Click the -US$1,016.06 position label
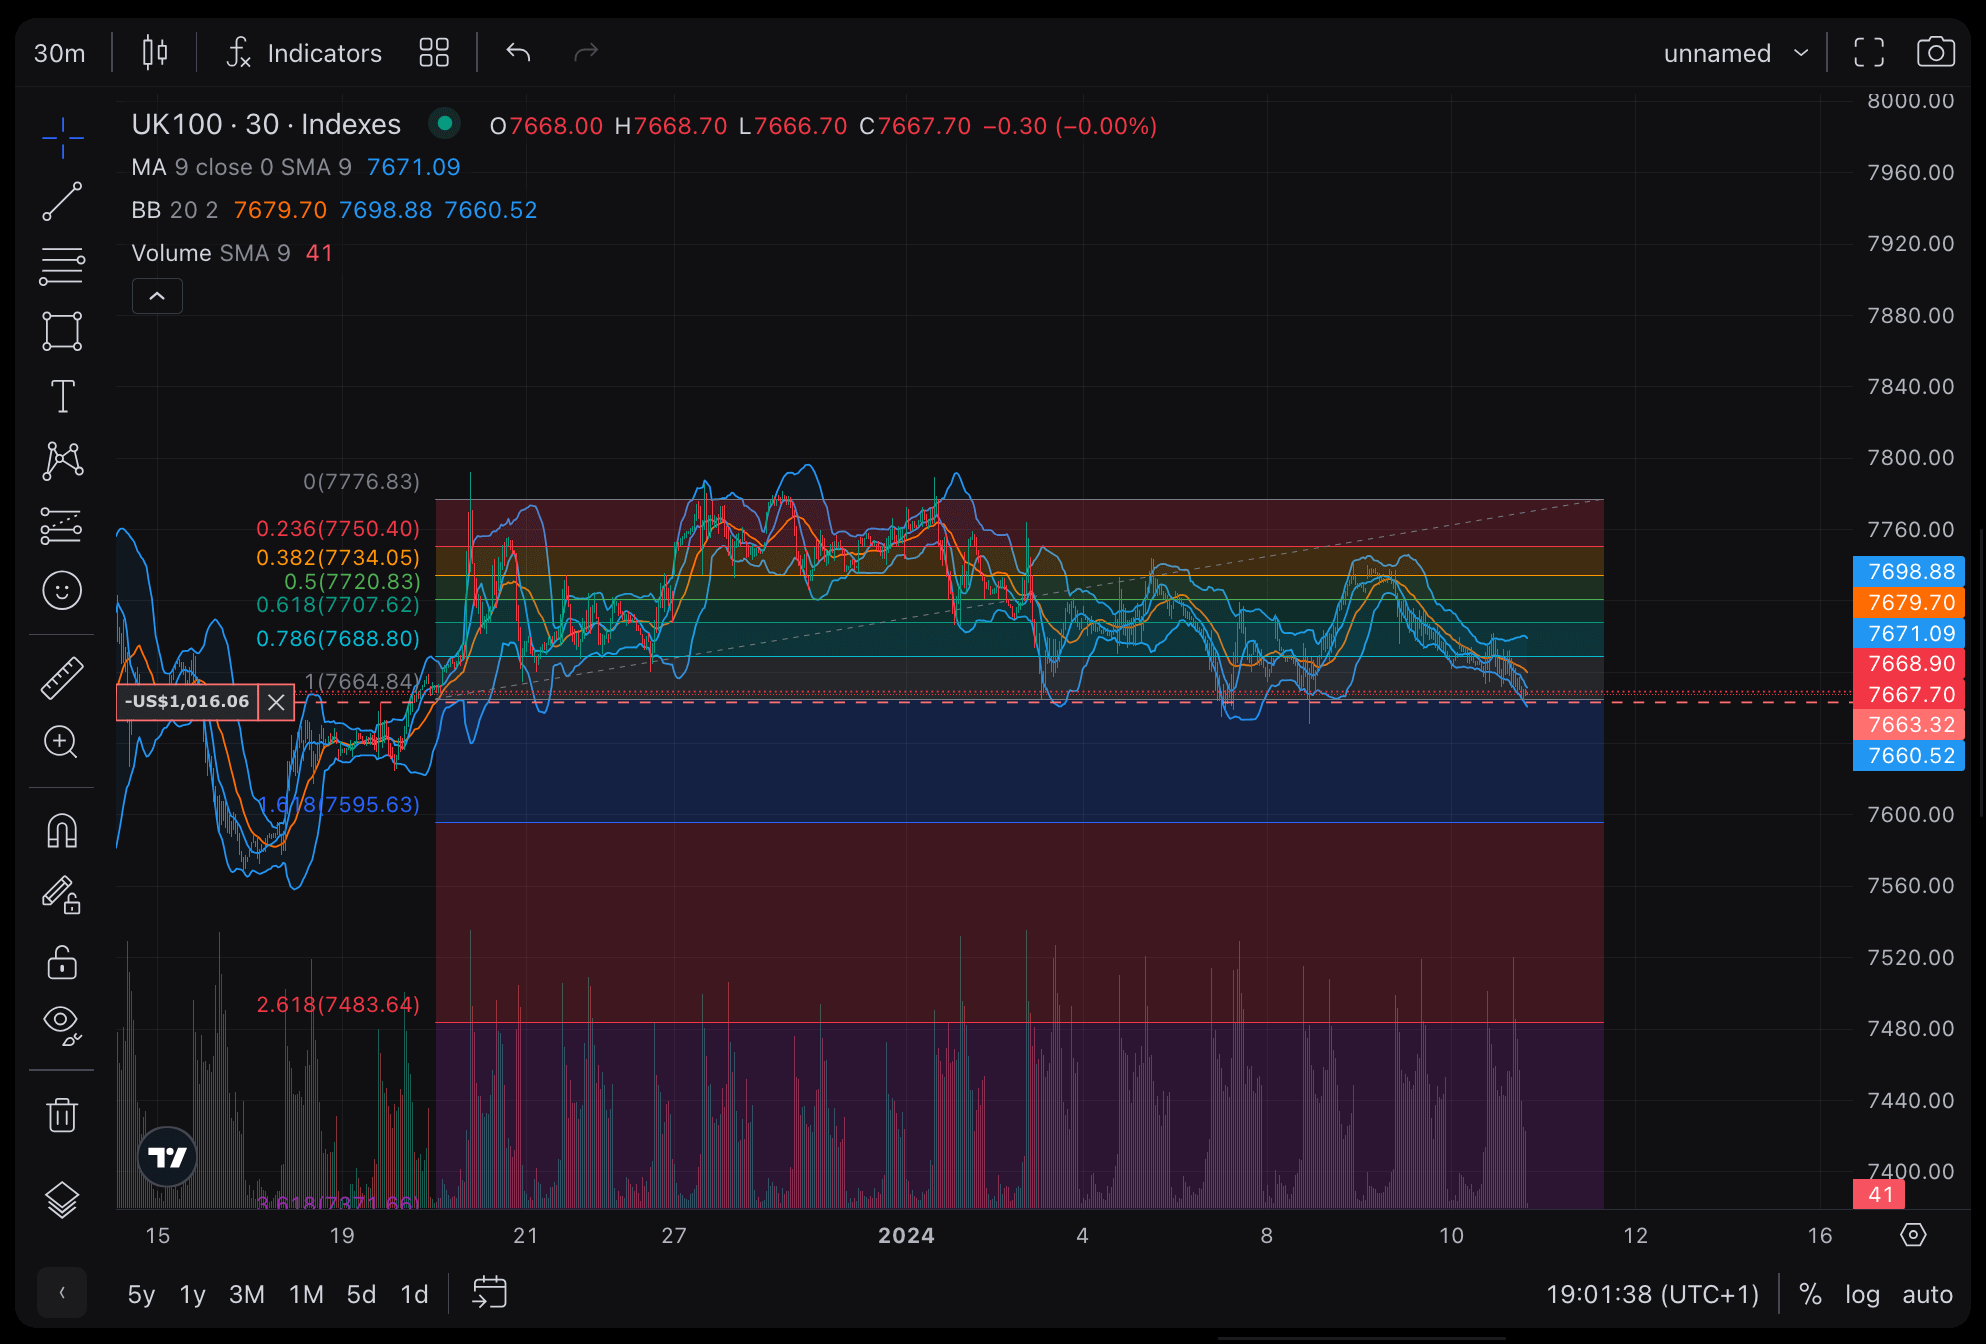 coord(187,702)
